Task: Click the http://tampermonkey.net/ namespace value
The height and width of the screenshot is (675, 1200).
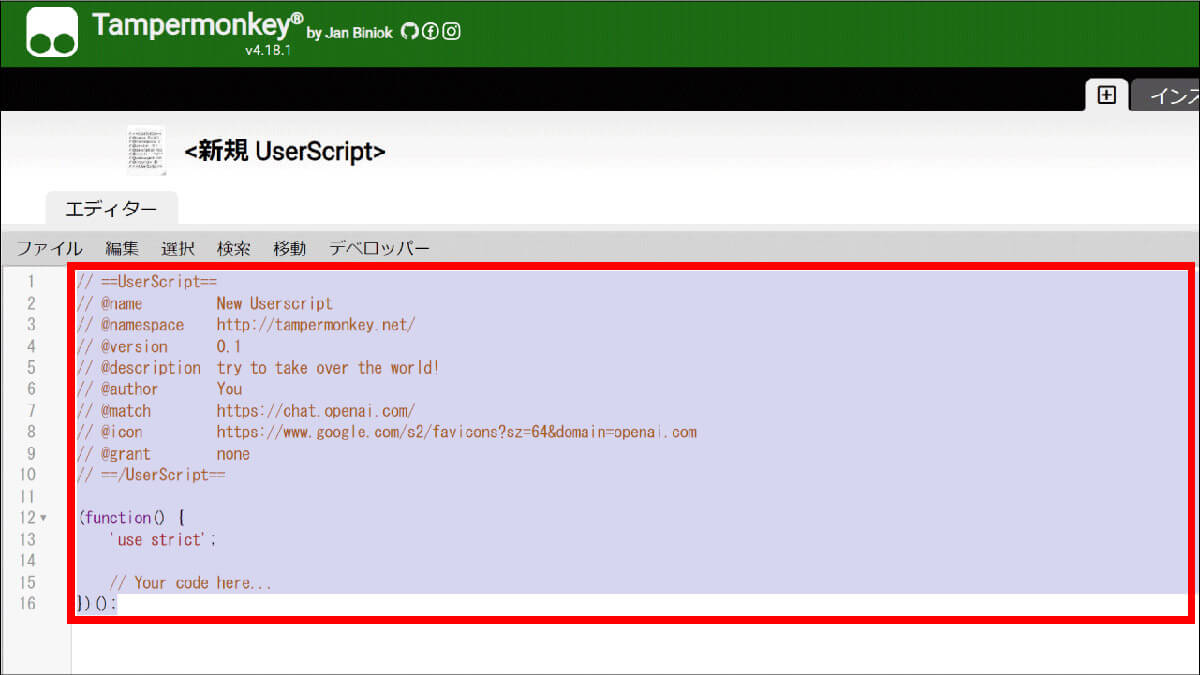Action: (x=315, y=325)
